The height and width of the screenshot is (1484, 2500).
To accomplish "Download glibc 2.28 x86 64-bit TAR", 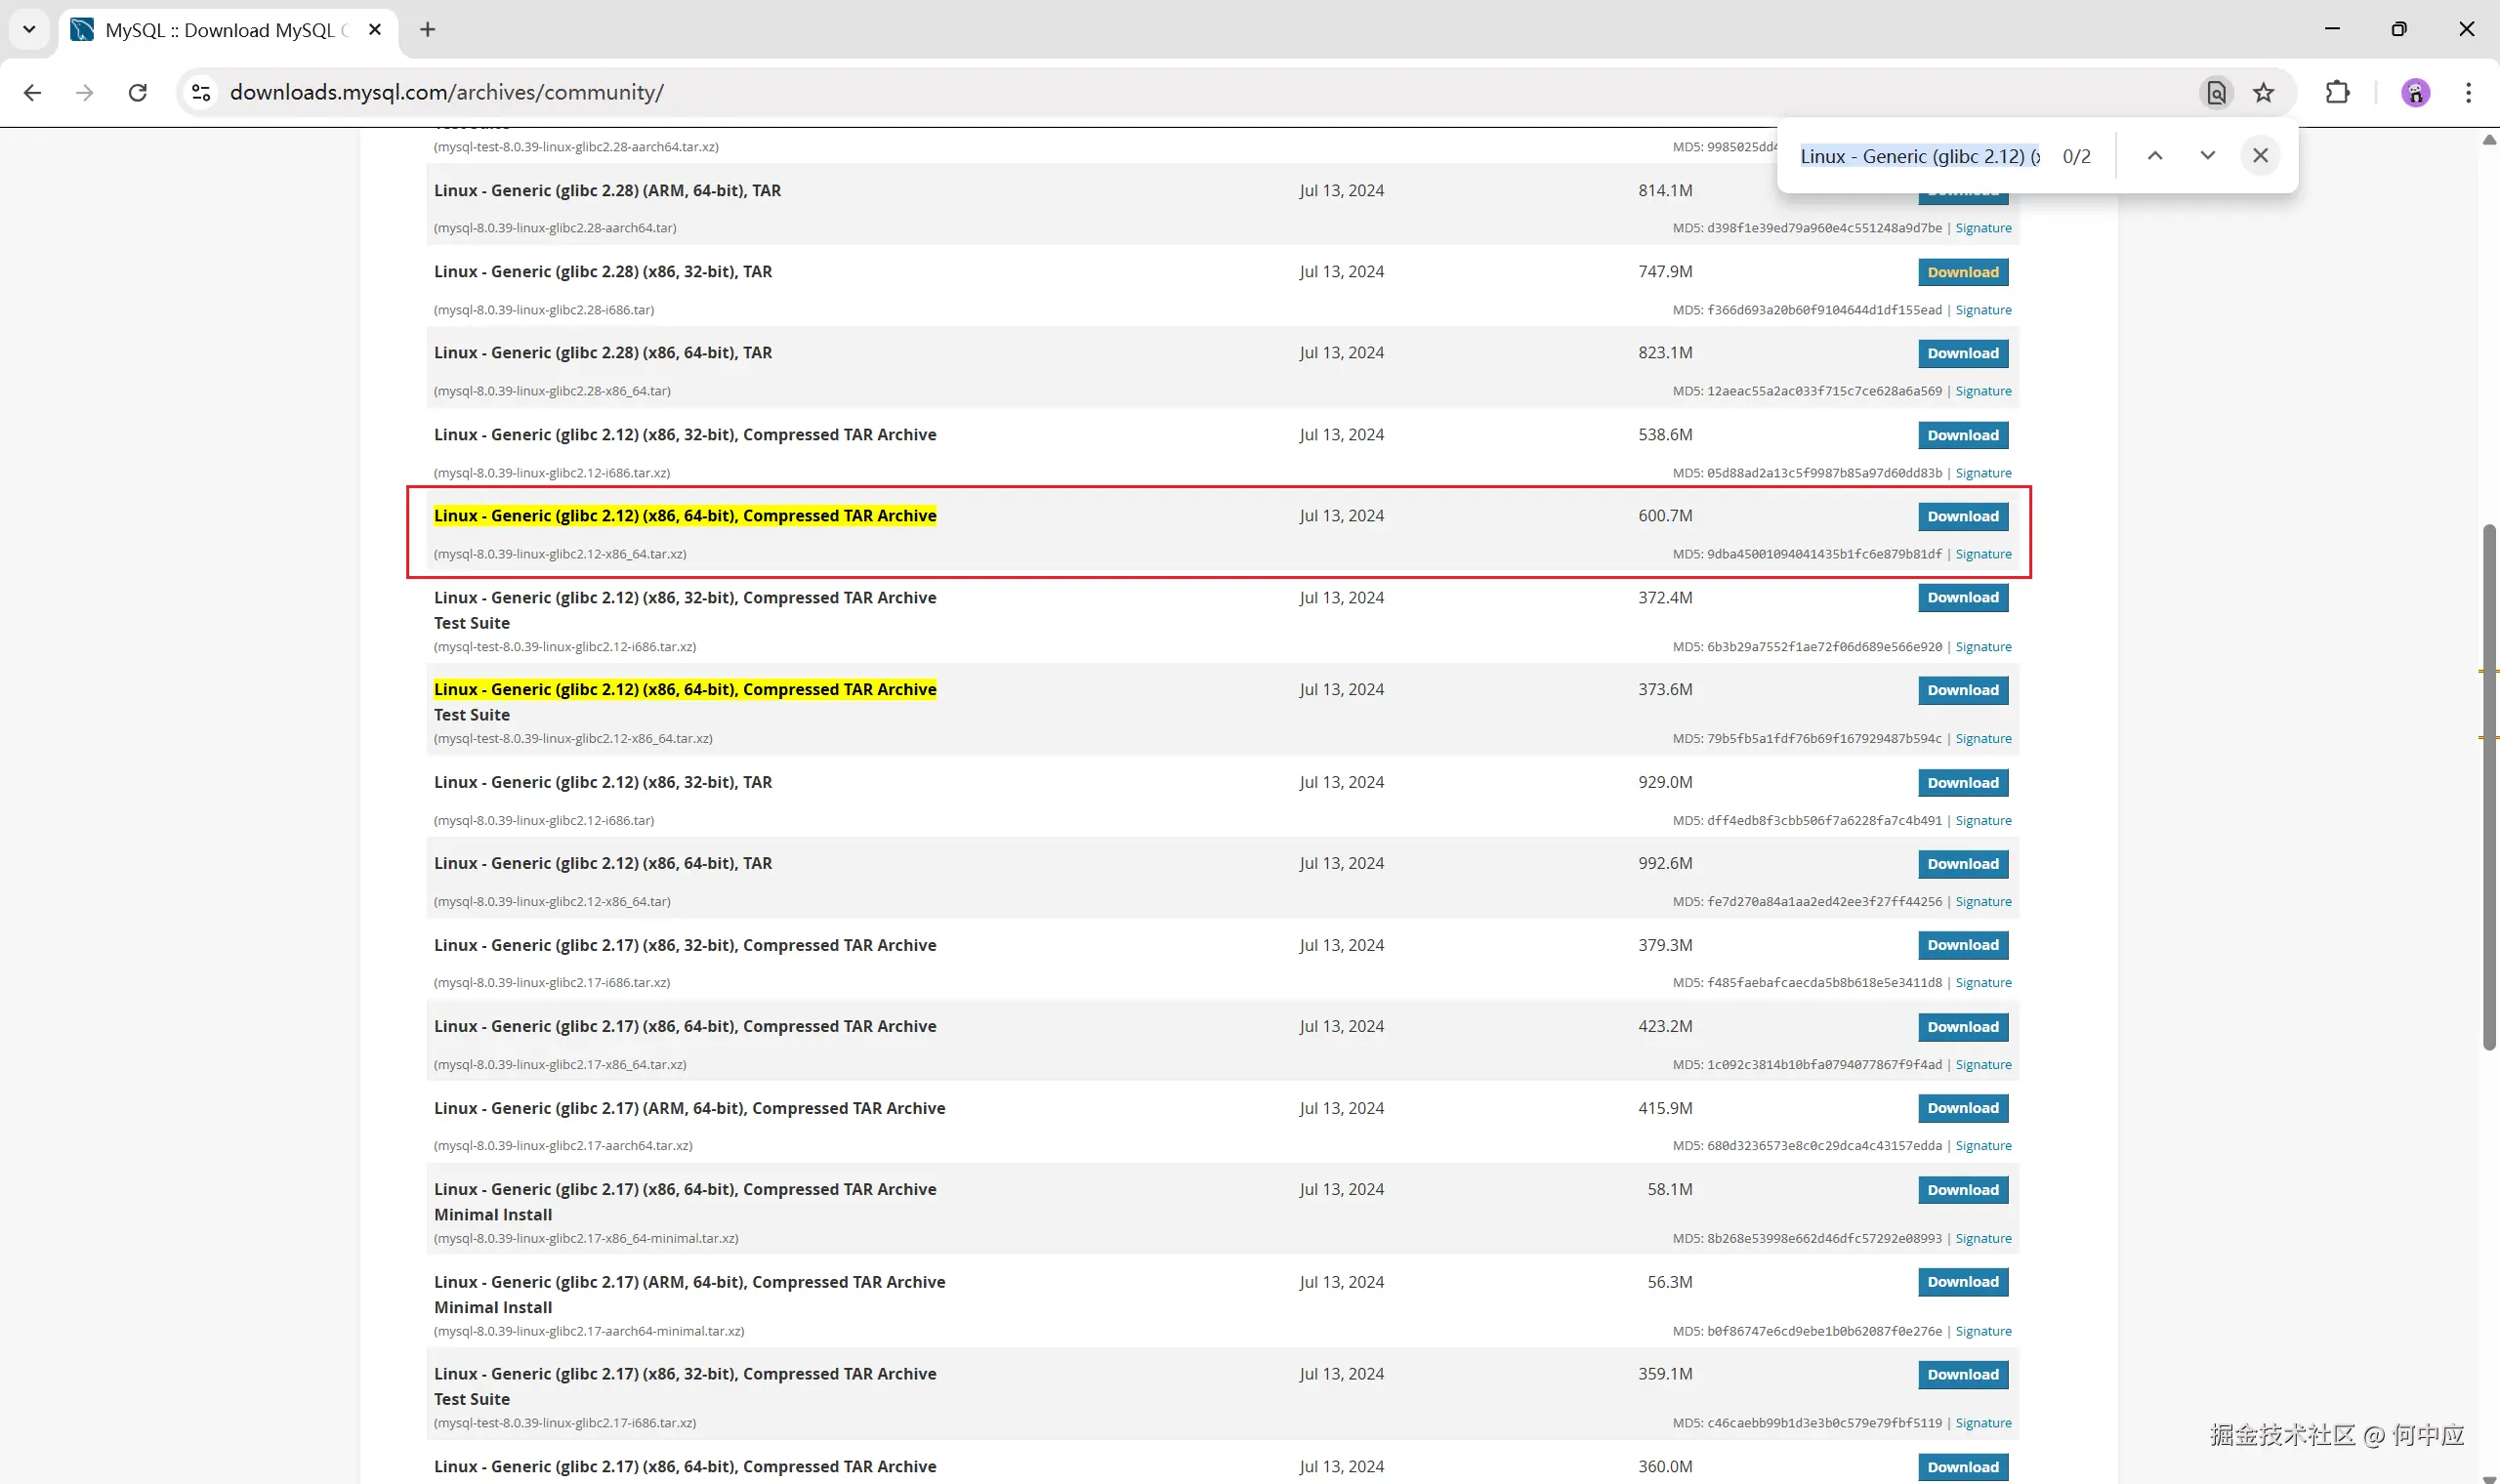I will [x=1962, y=353].
